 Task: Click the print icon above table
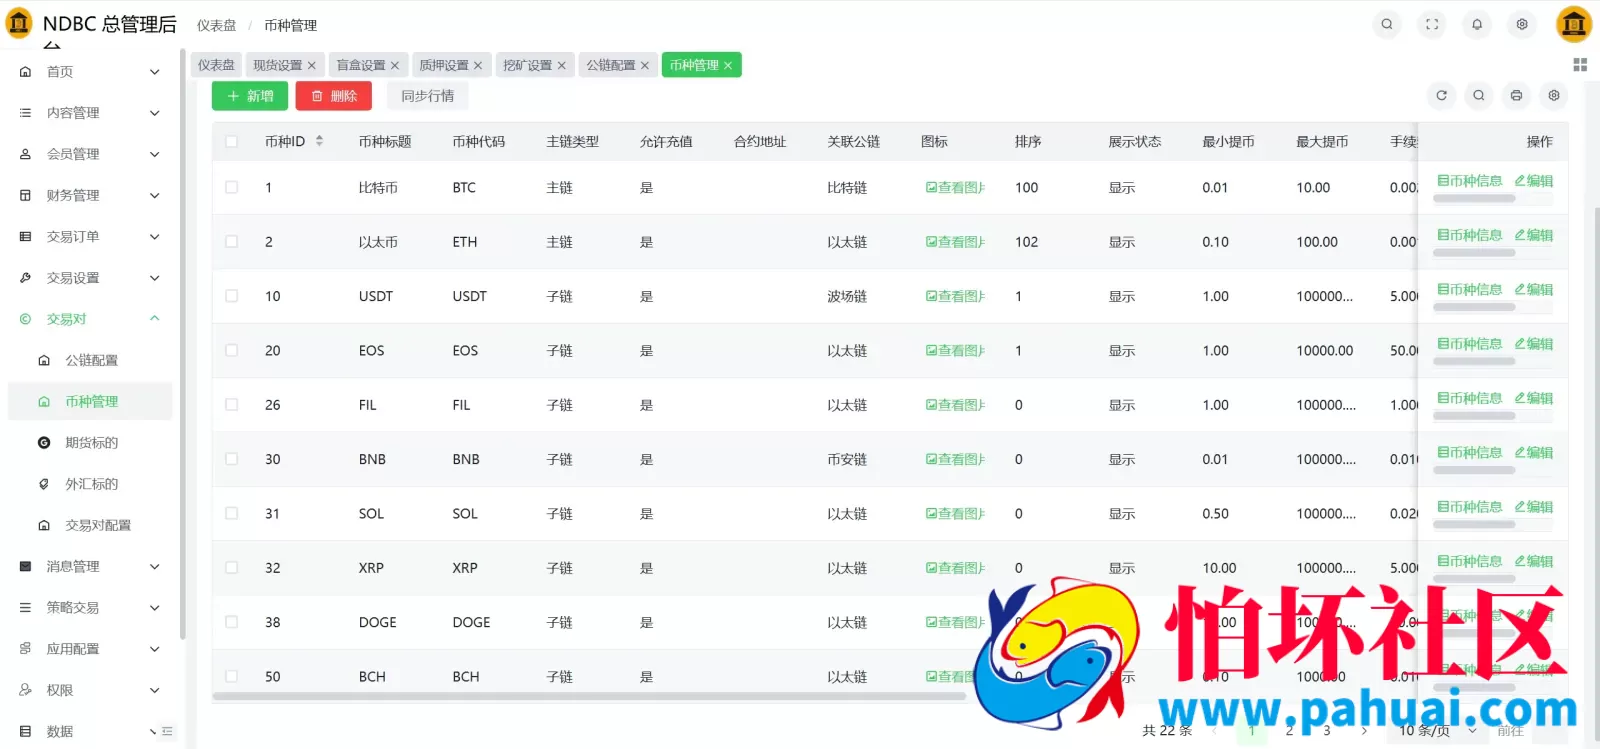1516,96
